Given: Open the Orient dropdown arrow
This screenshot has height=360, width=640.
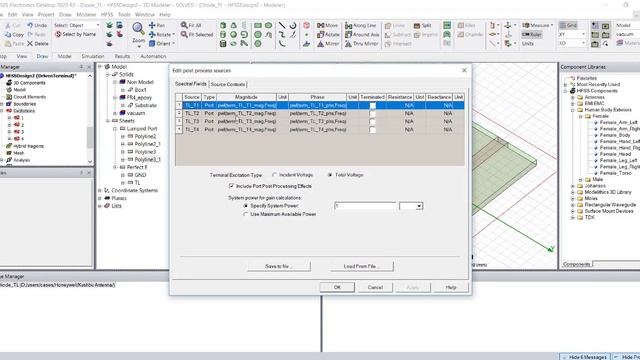Looking at the screenshot, I should tap(173, 43).
